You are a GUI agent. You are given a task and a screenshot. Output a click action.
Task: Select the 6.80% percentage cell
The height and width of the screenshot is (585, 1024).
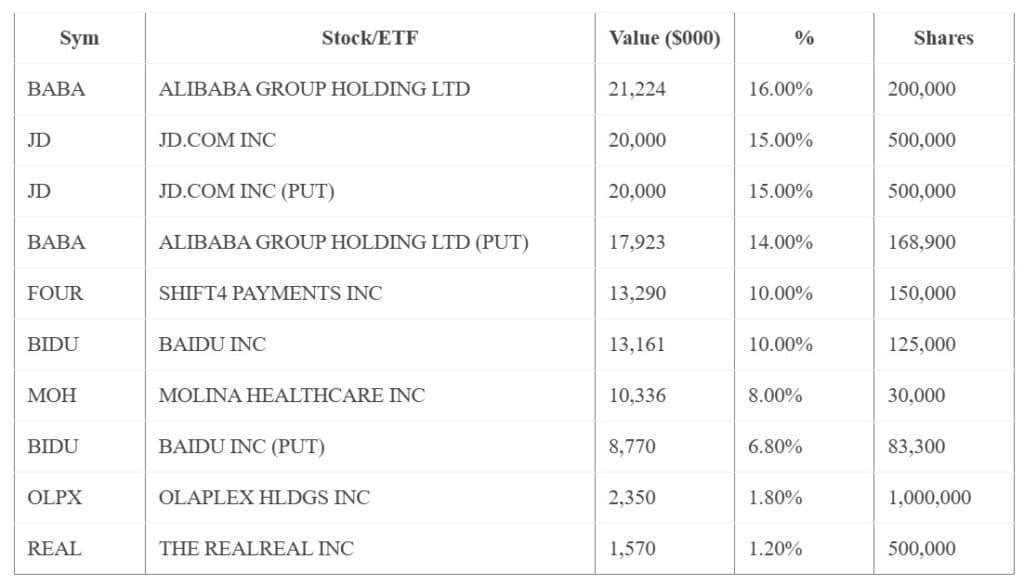[x=775, y=446]
